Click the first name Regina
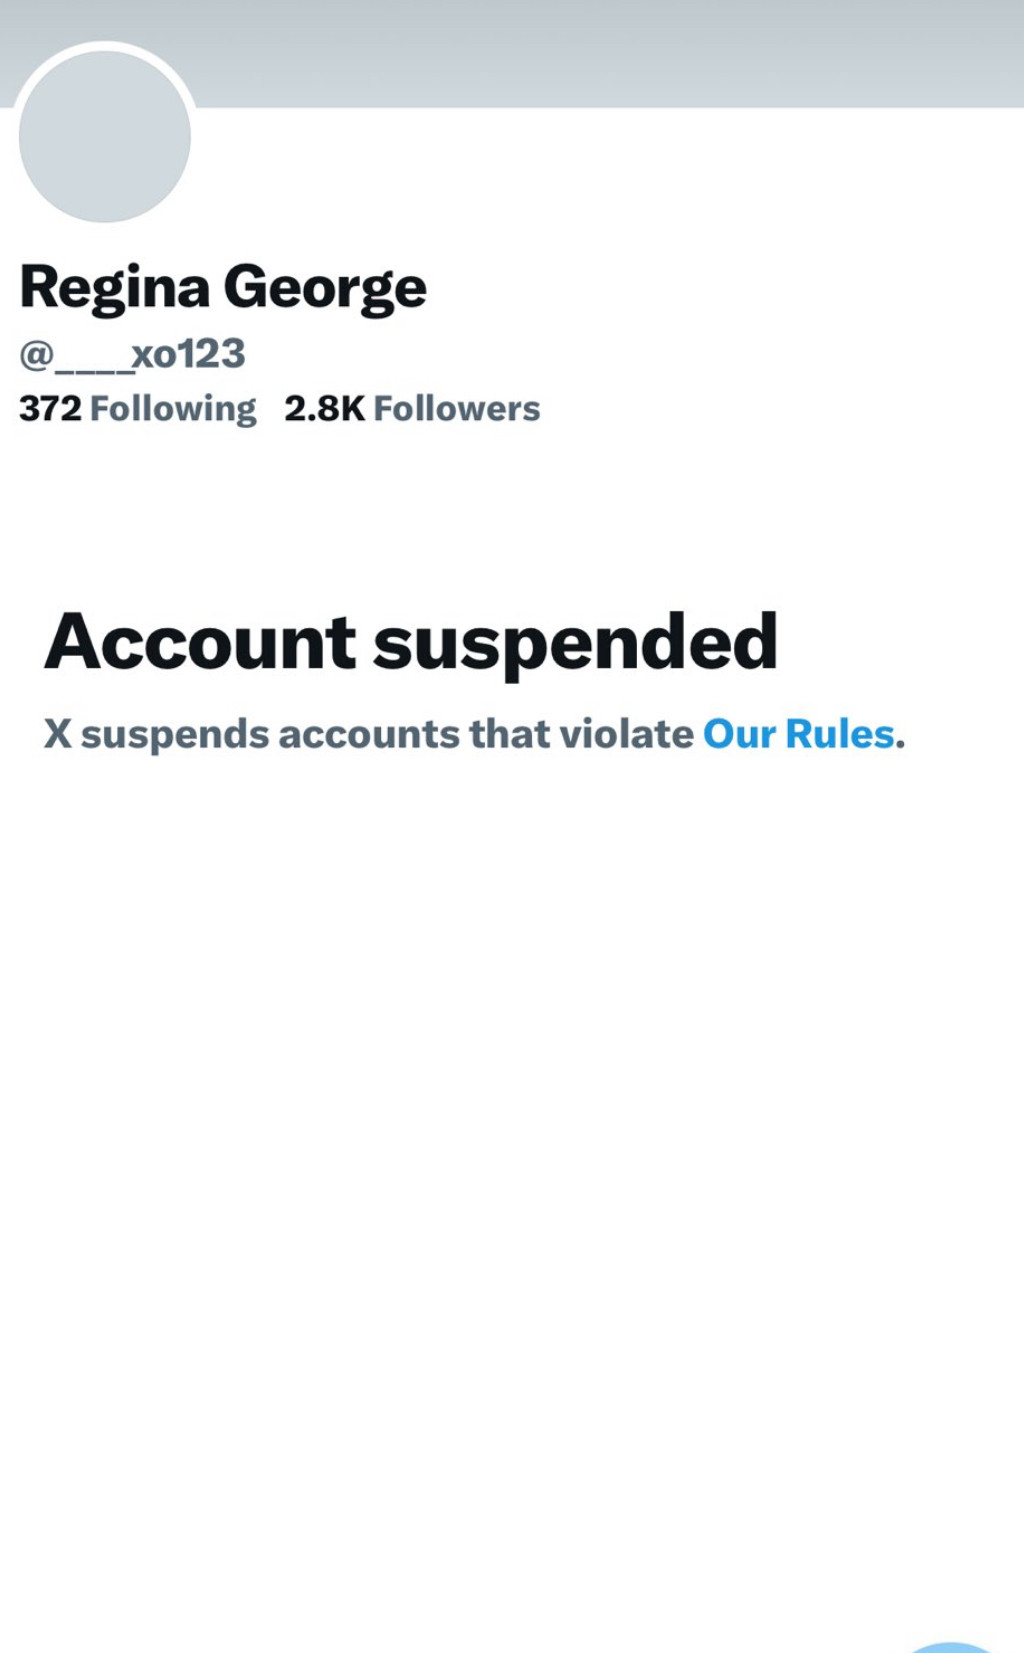This screenshot has width=1024, height=1653. [115, 289]
